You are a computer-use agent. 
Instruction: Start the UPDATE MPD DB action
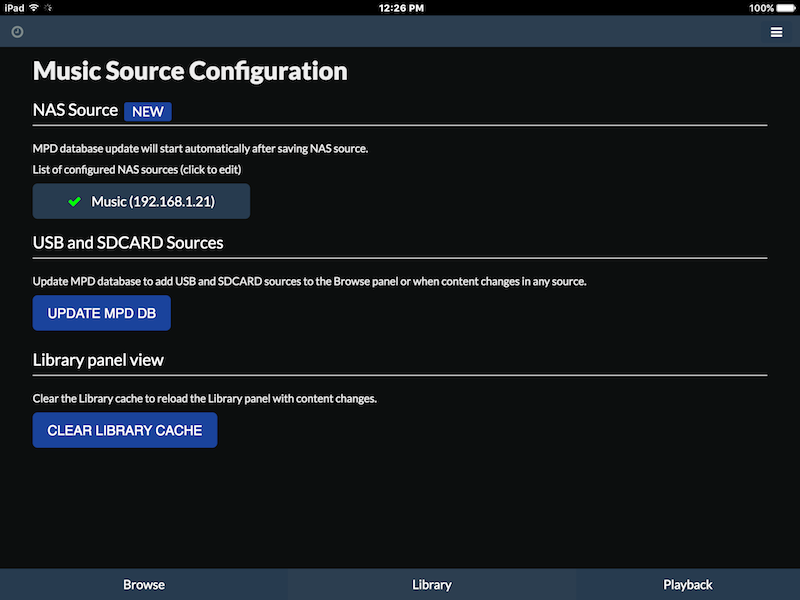click(x=102, y=313)
